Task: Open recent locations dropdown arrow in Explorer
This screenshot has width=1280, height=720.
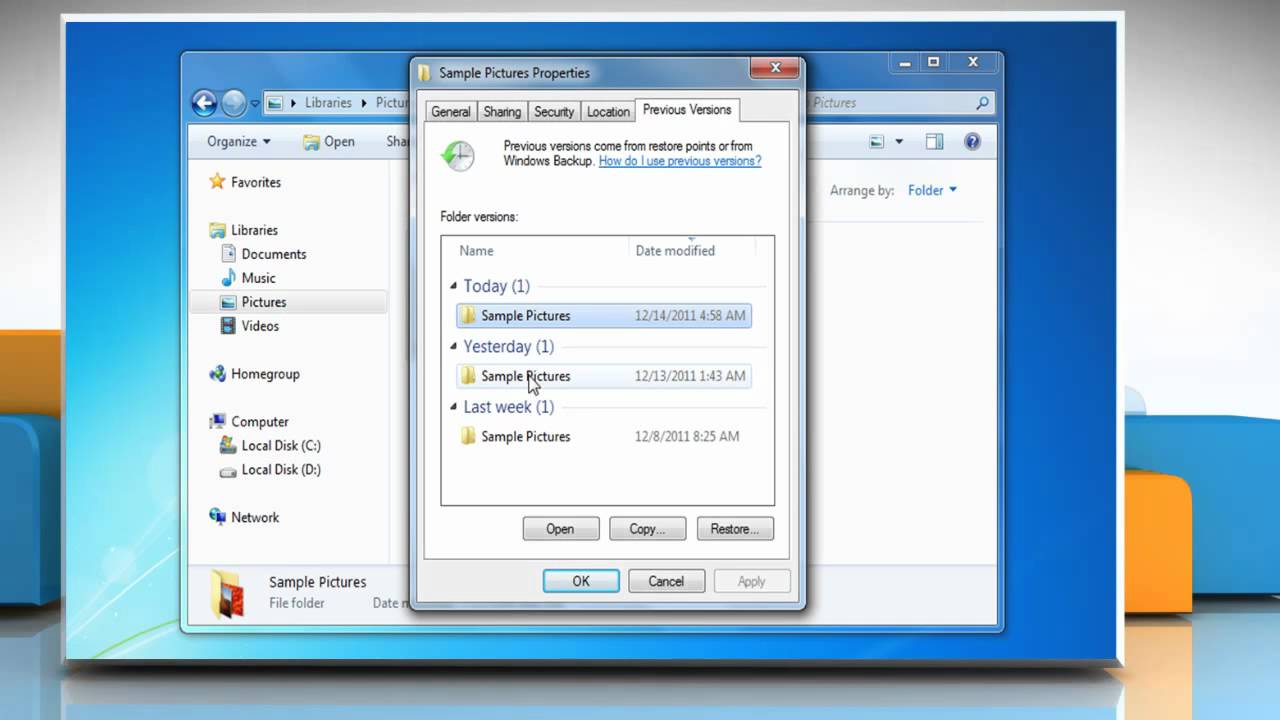Action: [x=255, y=103]
